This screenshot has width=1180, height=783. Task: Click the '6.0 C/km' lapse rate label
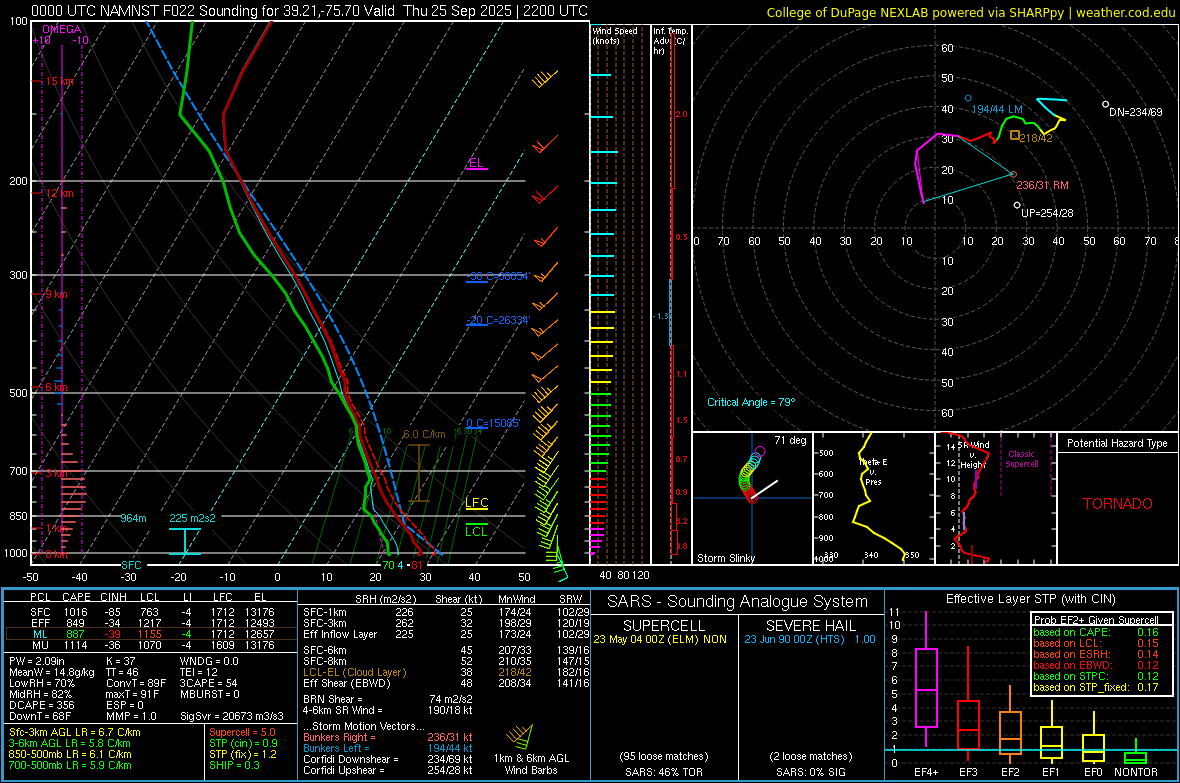click(424, 434)
